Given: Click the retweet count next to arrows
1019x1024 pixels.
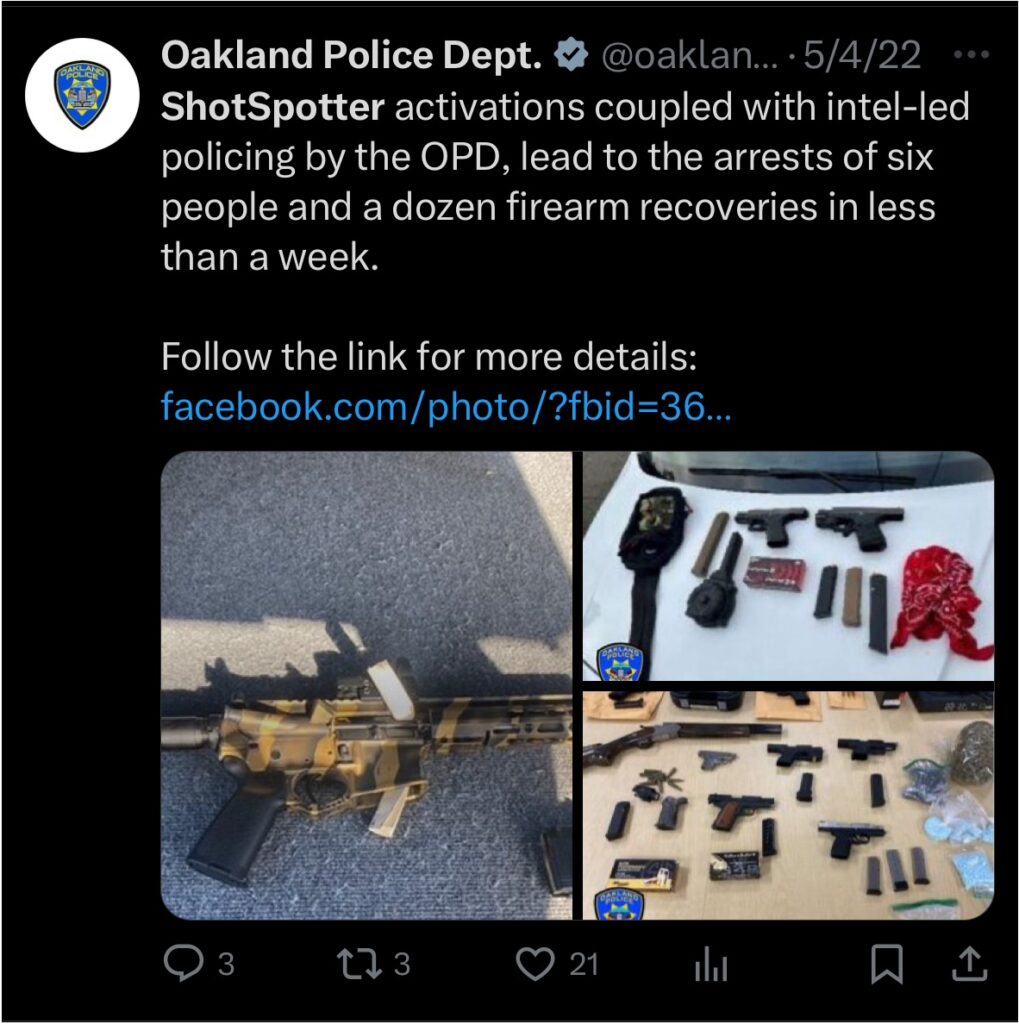Looking at the screenshot, I should pyautogui.click(x=402, y=964).
